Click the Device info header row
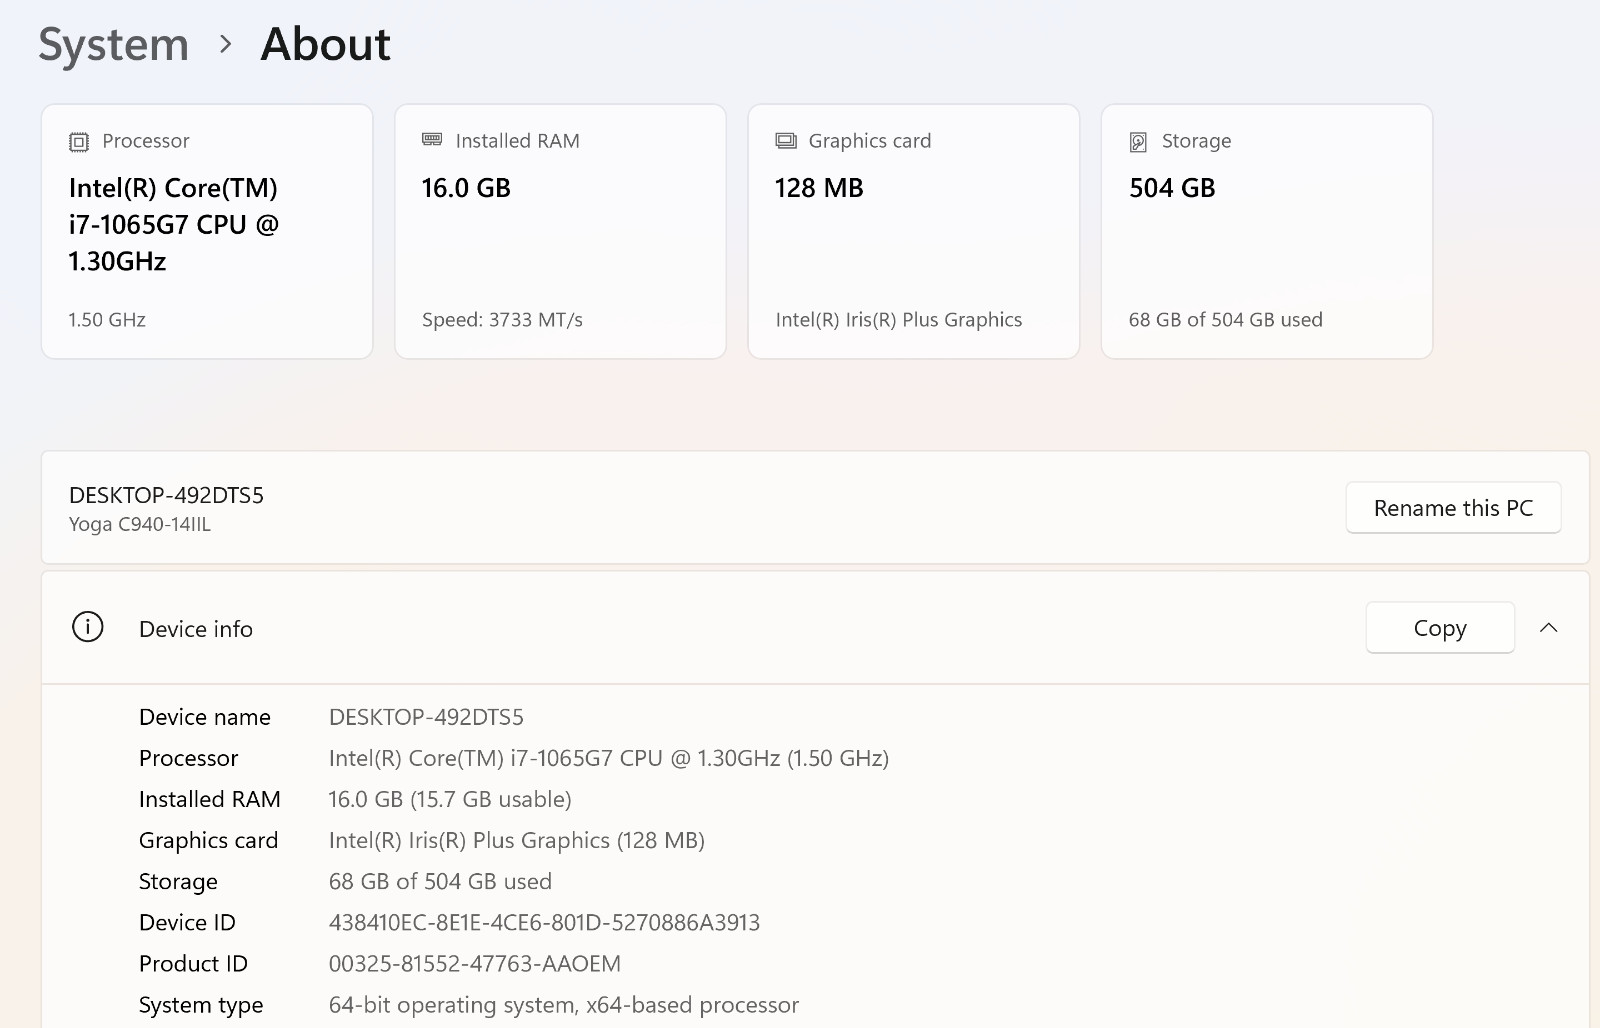1600x1028 pixels. click(815, 628)
